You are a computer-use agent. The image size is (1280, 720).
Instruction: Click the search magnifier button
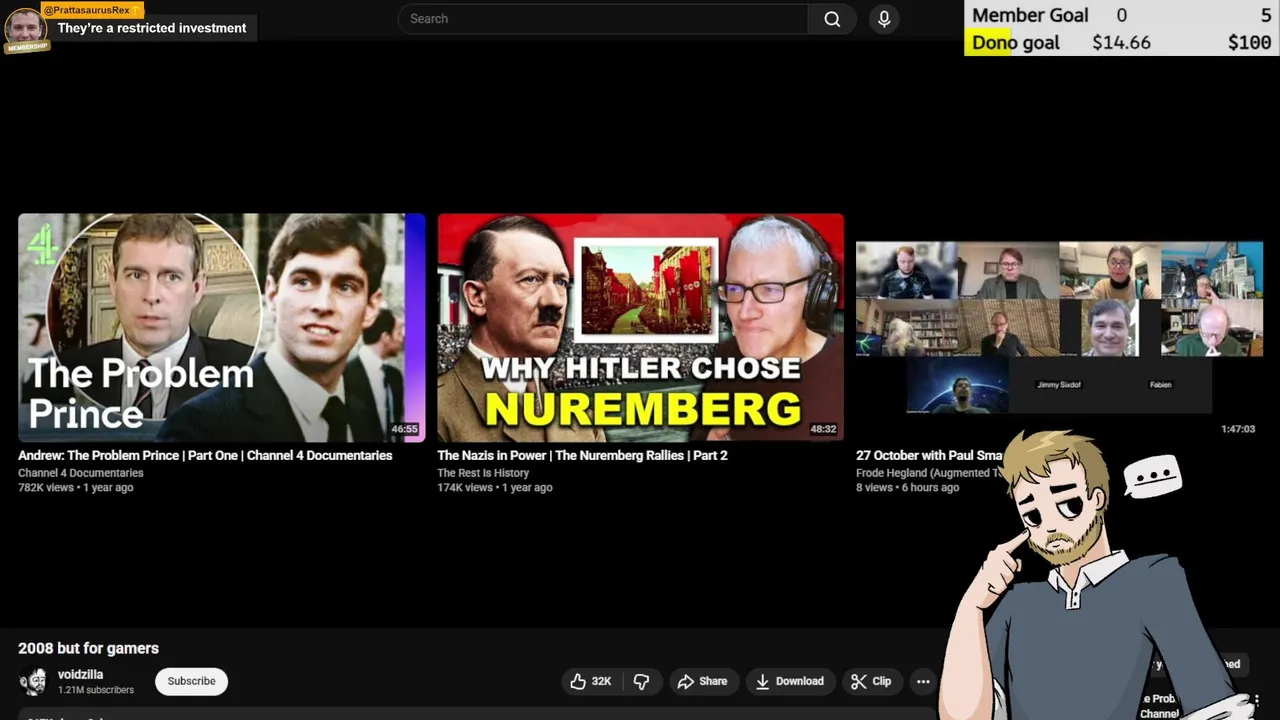(832, 19)
